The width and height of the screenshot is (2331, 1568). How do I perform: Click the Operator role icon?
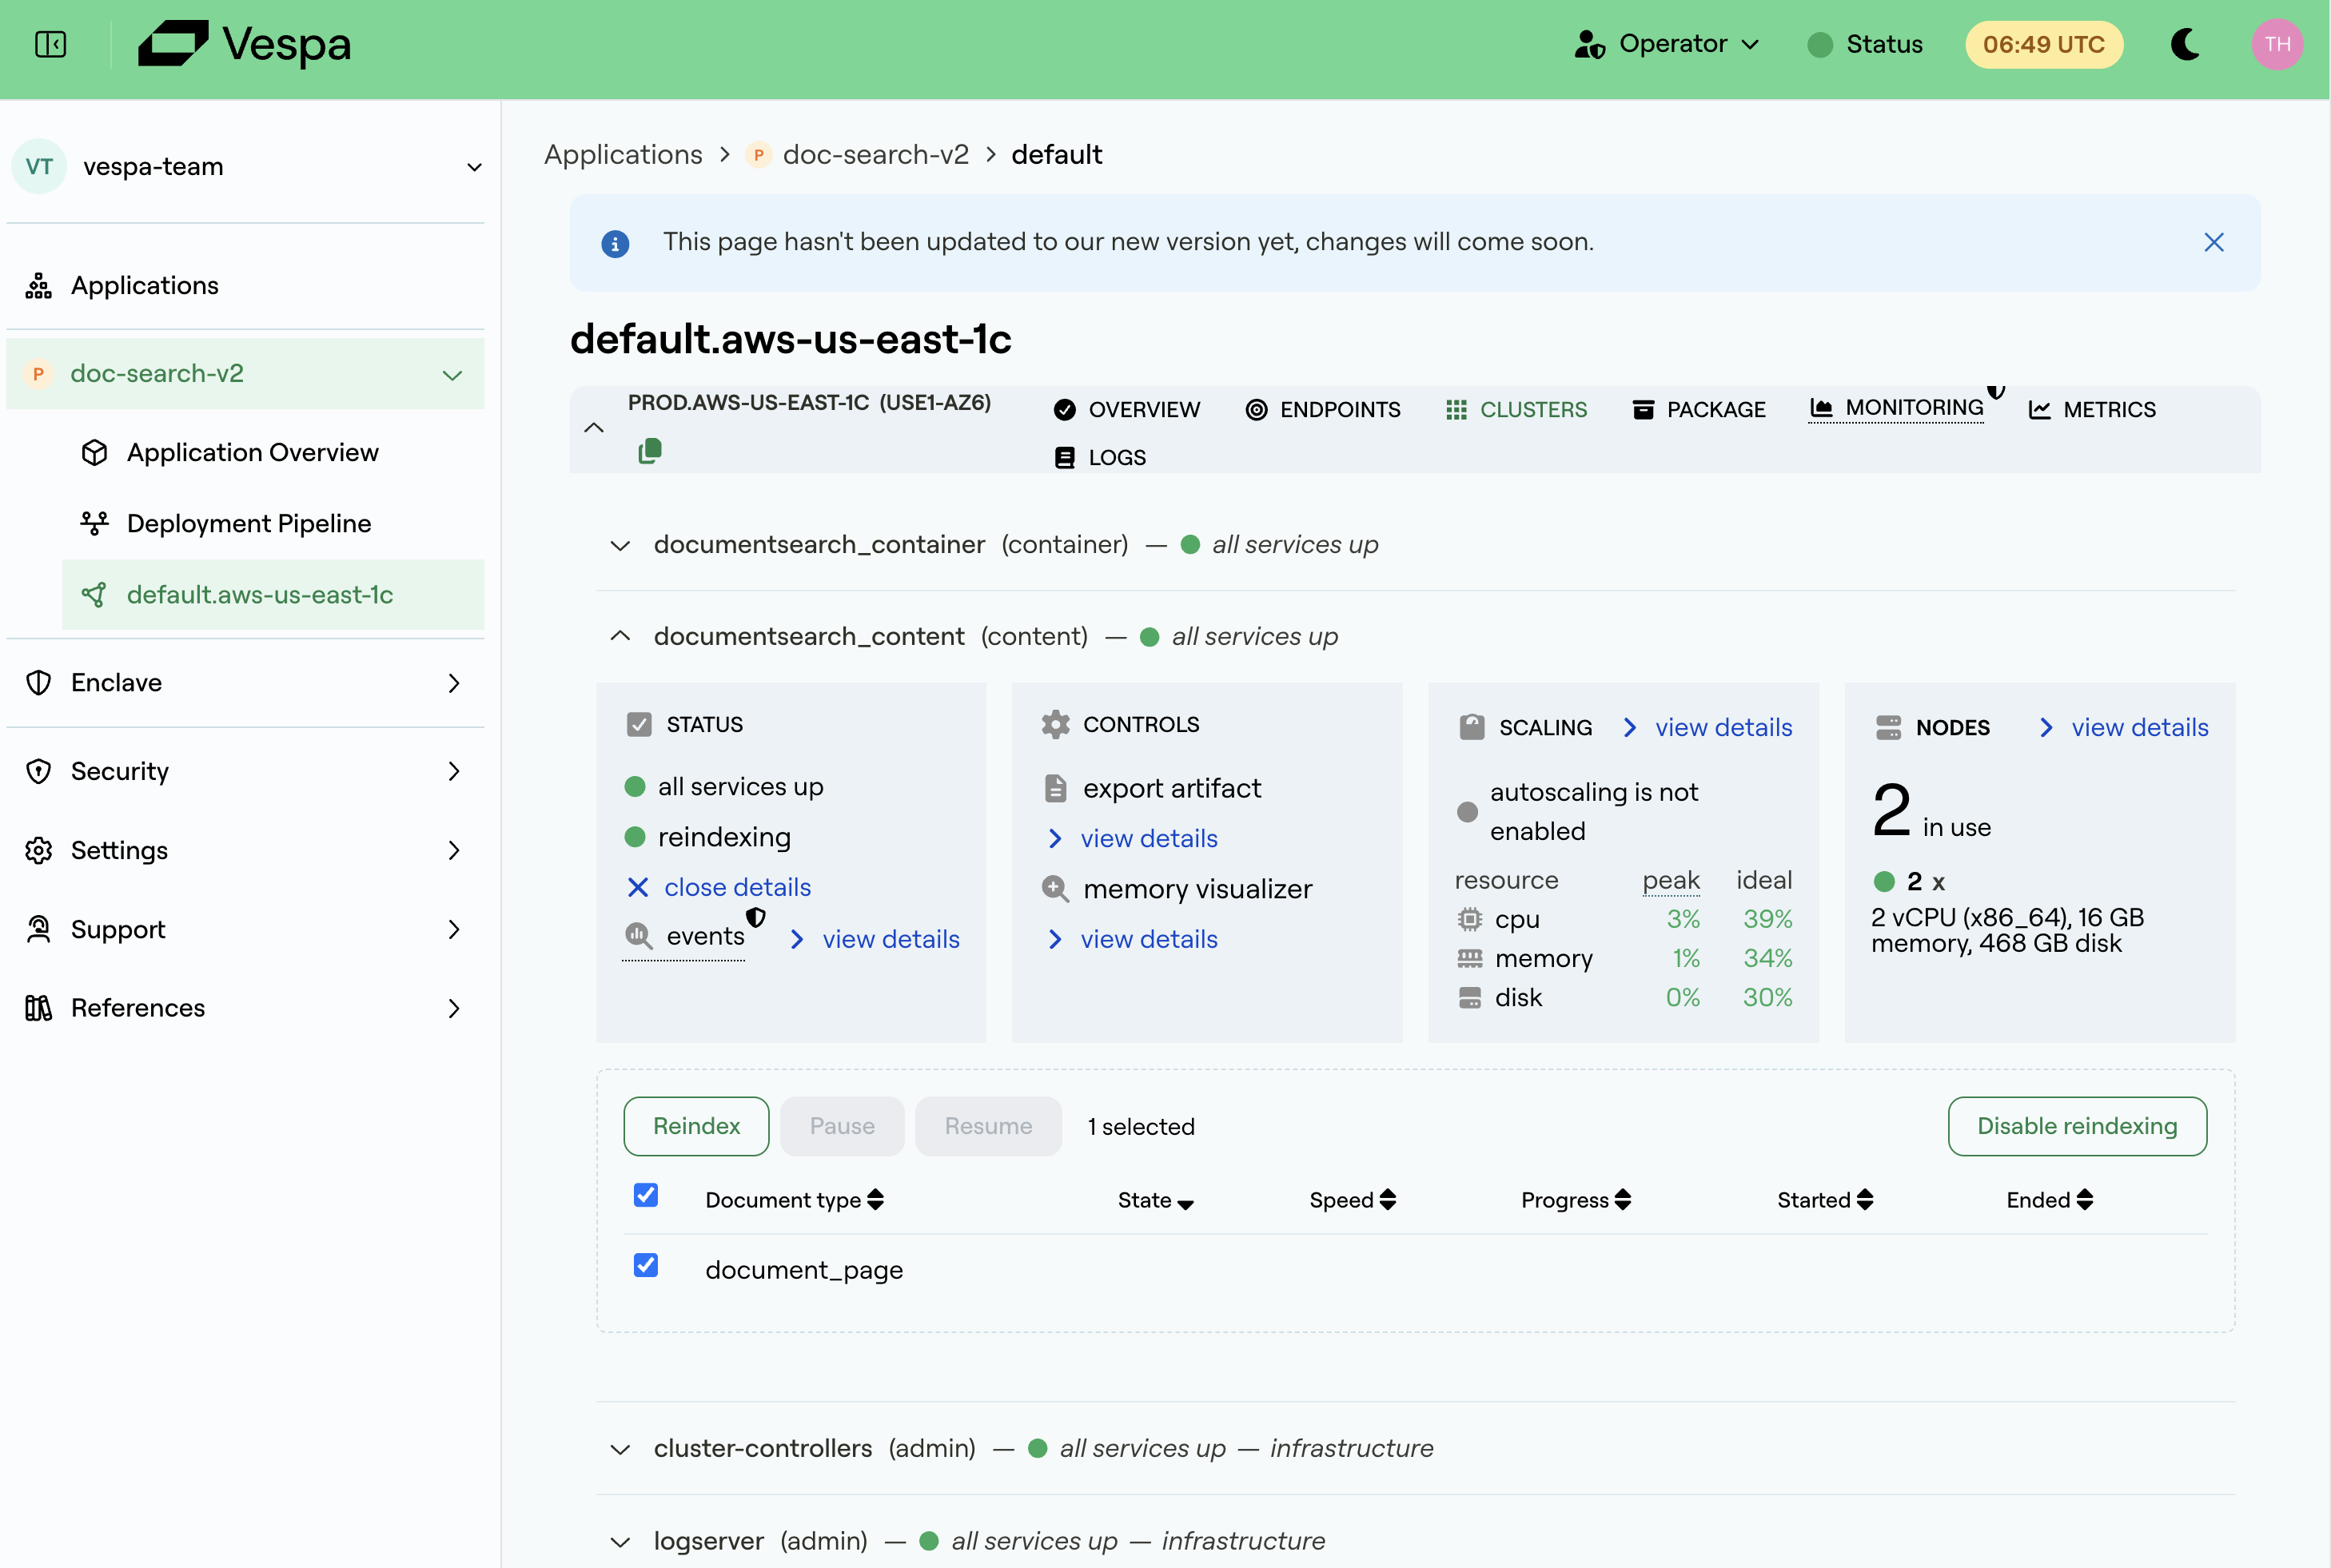[x=1589, y=44]
